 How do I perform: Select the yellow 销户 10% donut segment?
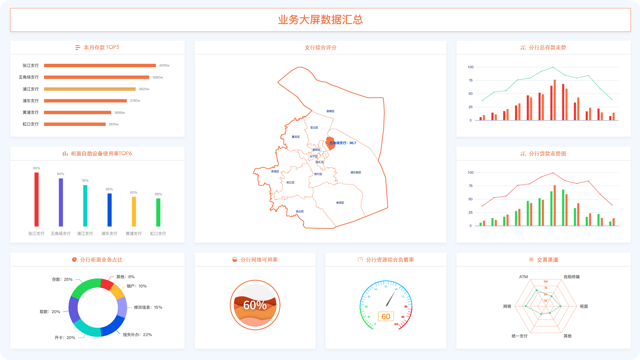[x=117, y=291]
